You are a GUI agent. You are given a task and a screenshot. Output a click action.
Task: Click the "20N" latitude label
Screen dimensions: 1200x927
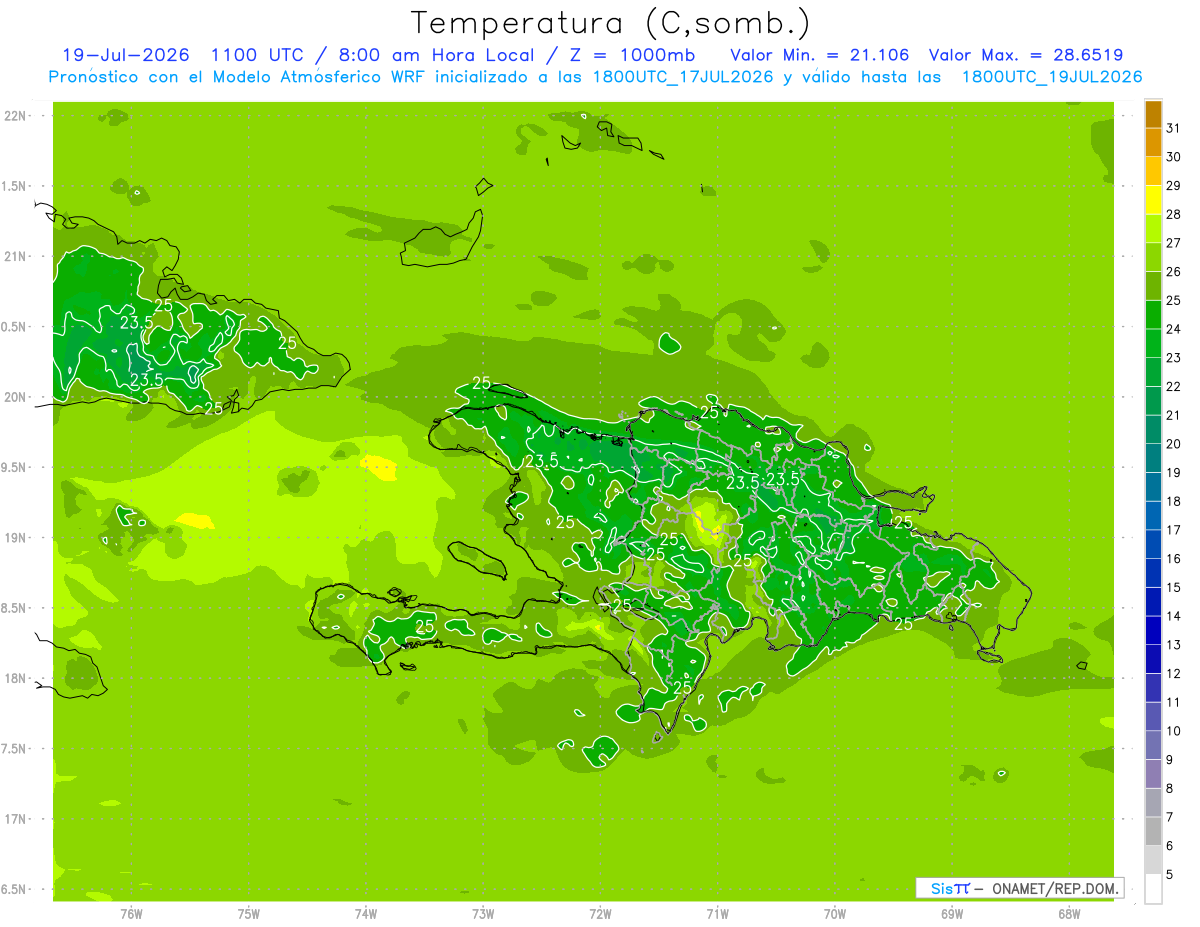point(15,397)
